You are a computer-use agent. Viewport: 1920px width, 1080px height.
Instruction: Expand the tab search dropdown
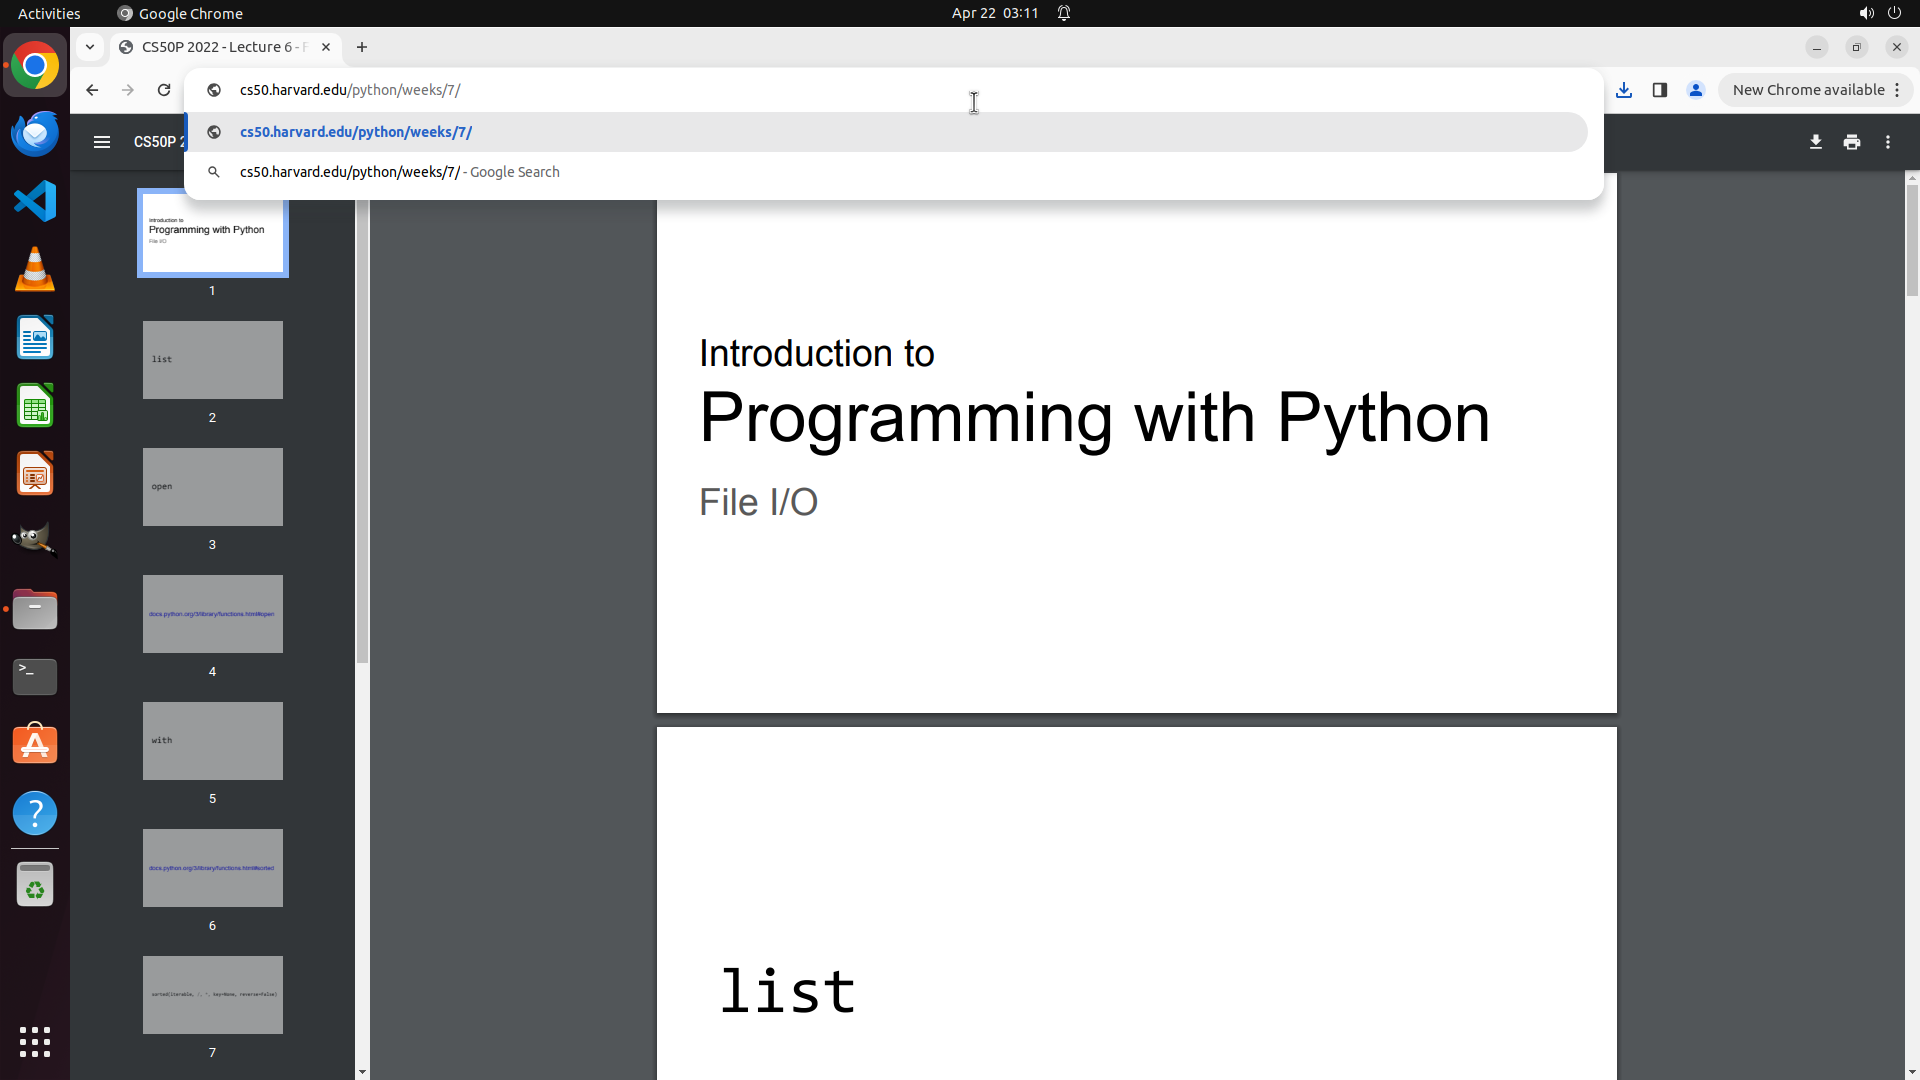(x=90, y=47)
